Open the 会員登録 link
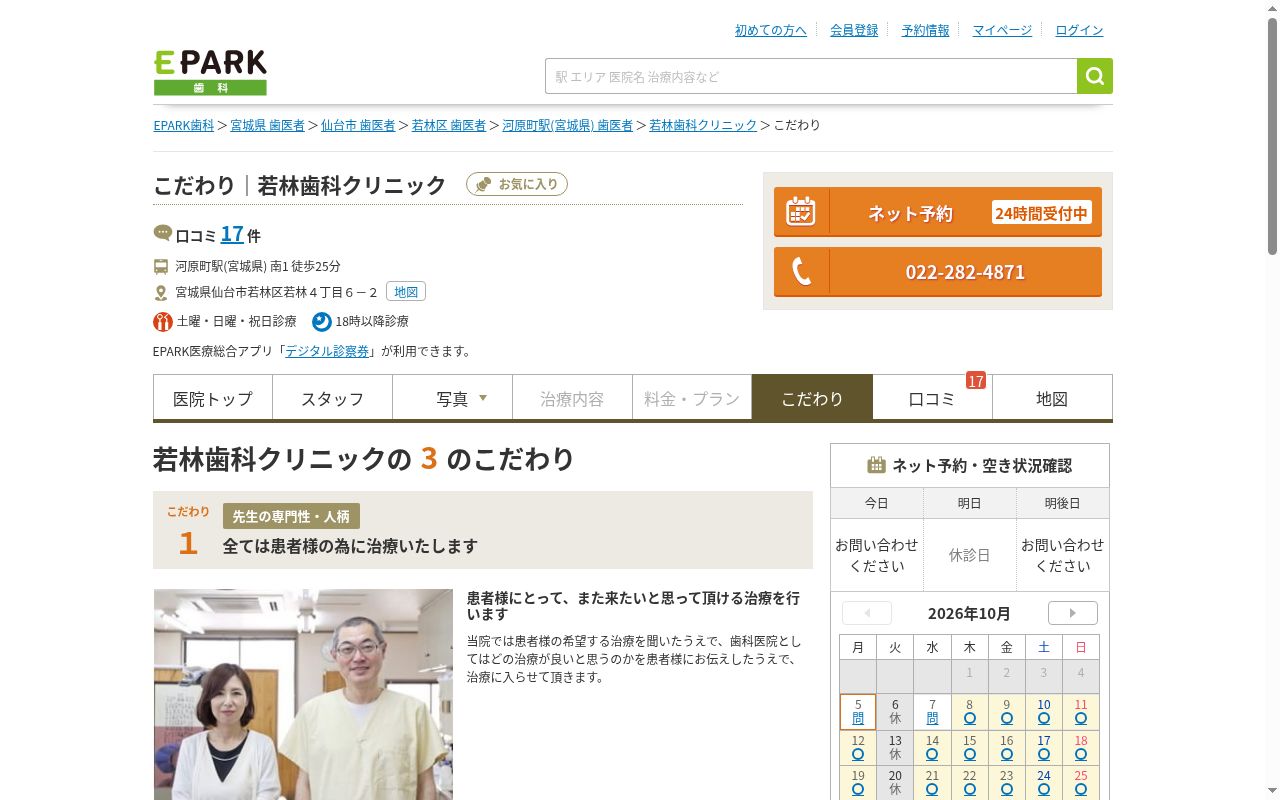 [x=854, y=30]
